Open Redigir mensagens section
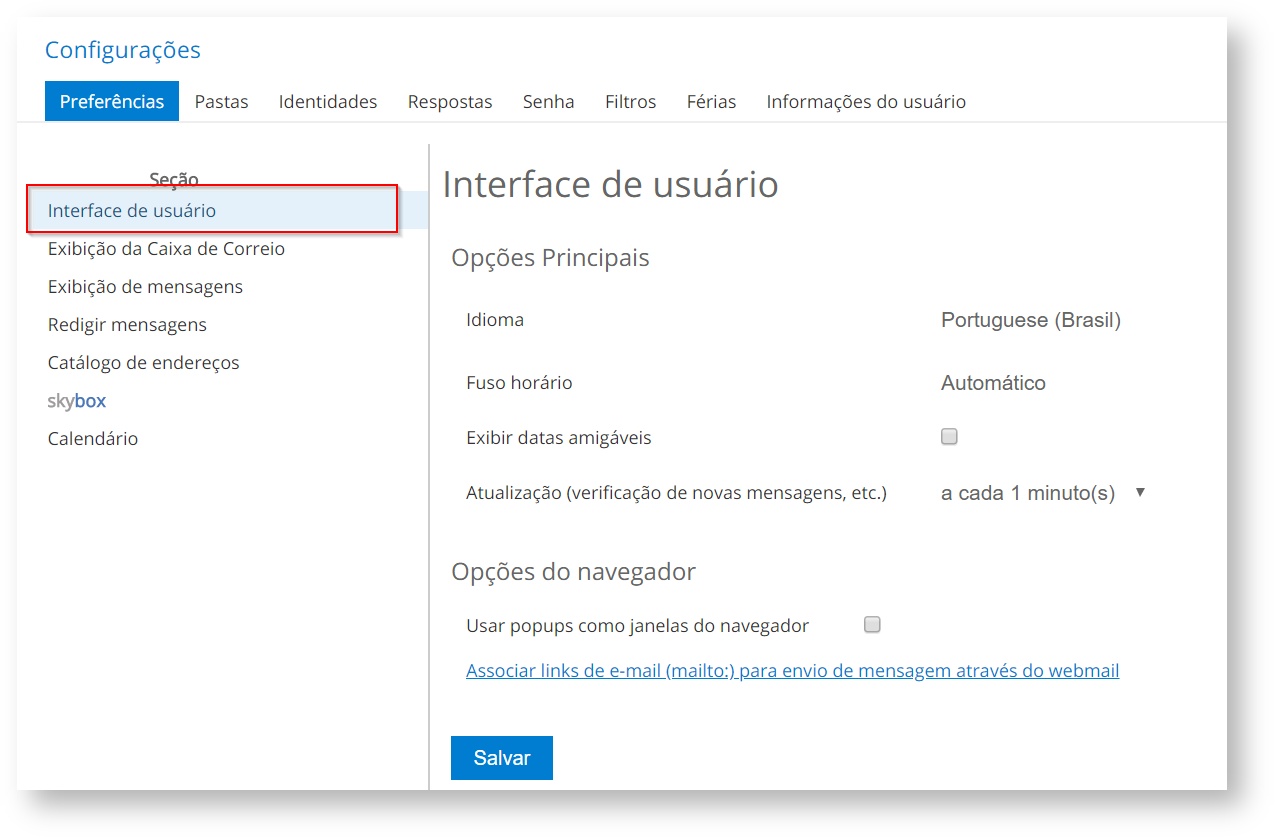The width and height of the screenshot is (1275, 838). click(127, 325)
